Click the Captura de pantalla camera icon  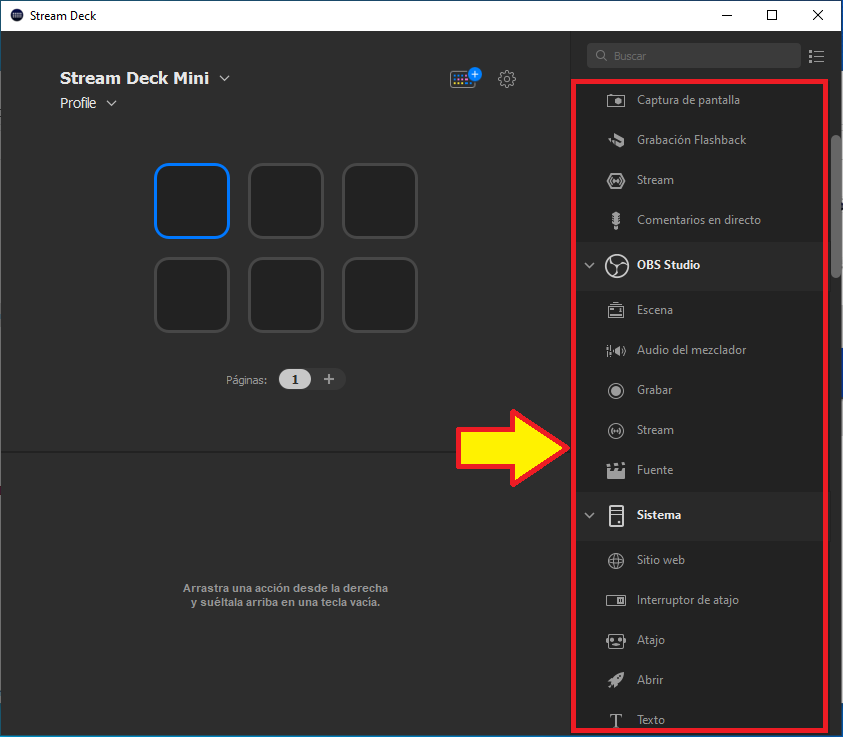[x=616, y=100]
